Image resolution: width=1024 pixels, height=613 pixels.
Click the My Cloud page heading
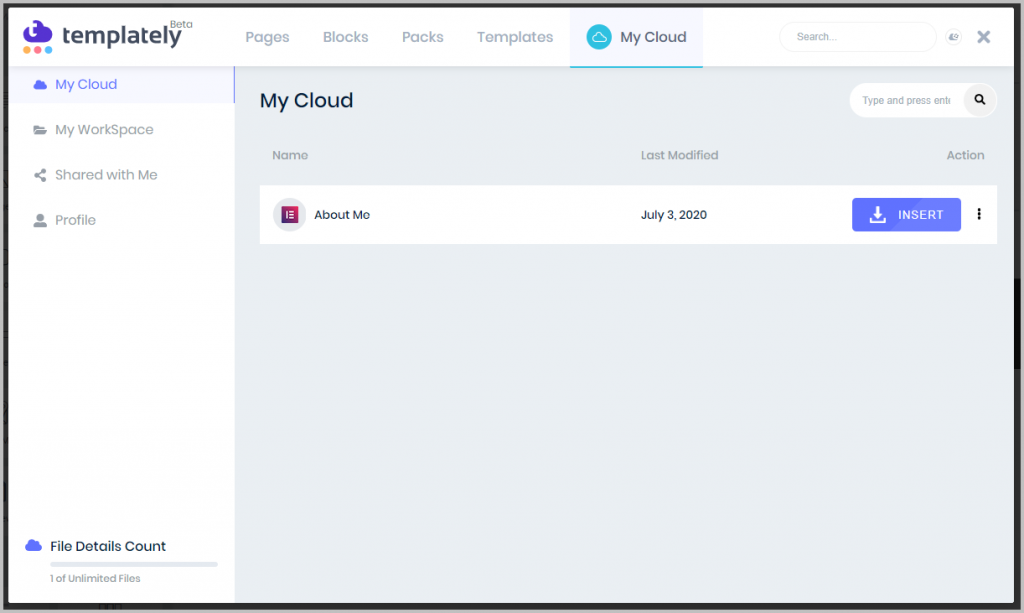[306, 101]
